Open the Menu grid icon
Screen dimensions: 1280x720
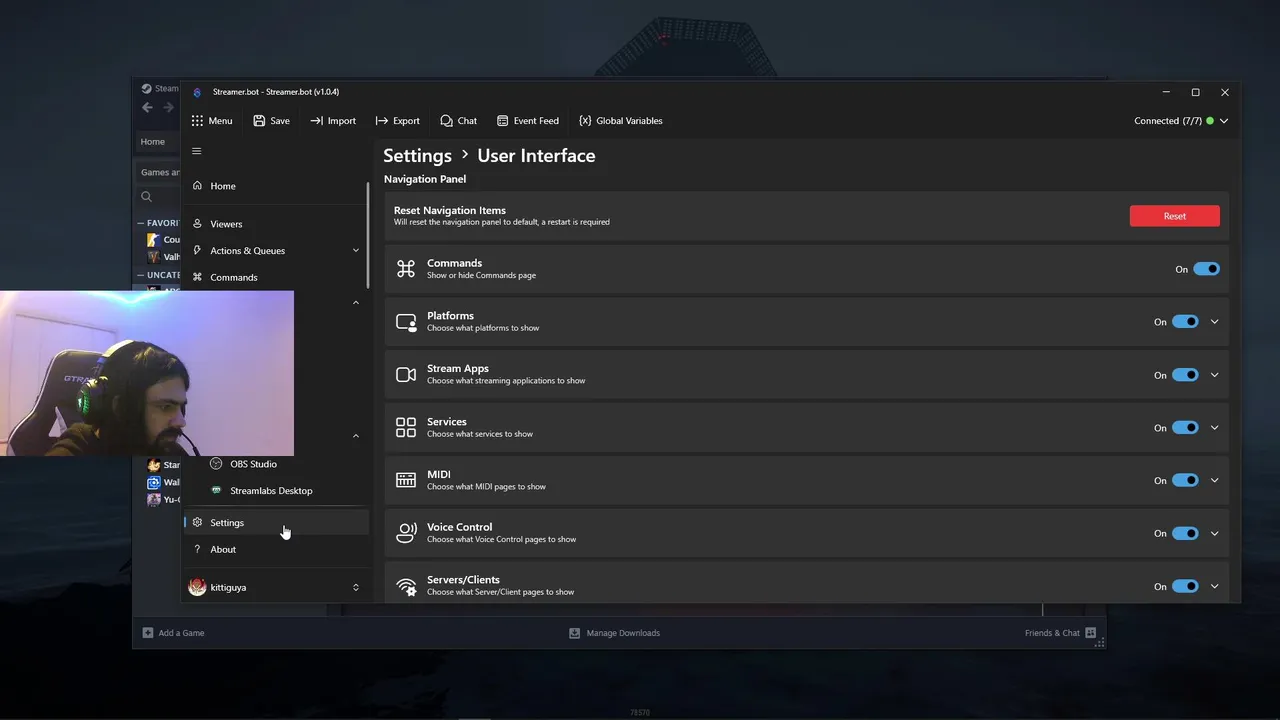[x=197, y=121]
